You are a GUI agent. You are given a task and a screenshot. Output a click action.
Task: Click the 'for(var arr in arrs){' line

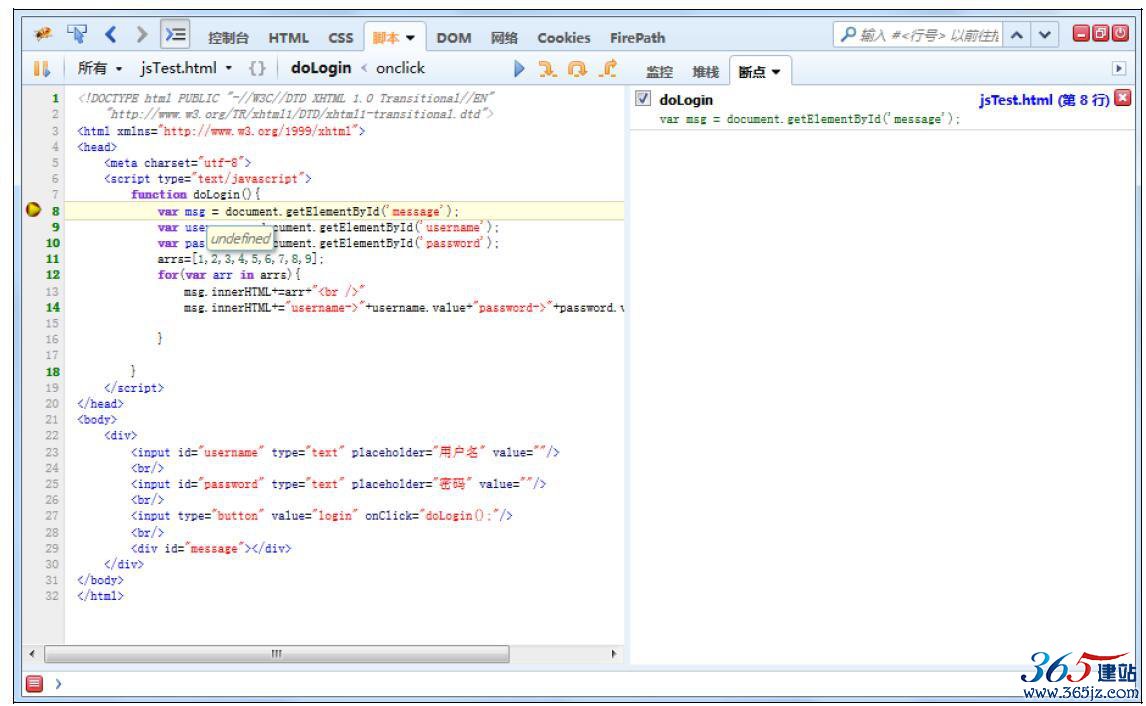(229, 275)
